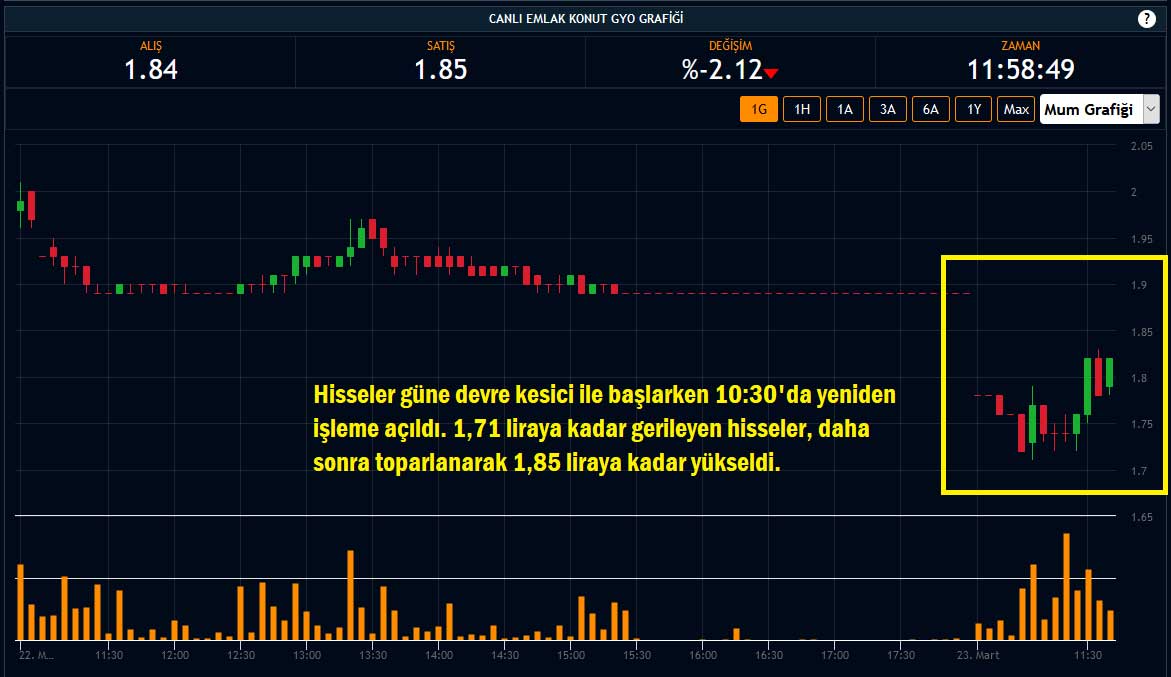Select the 6A six-month range

pyautogui.click(x=931, y=109)
